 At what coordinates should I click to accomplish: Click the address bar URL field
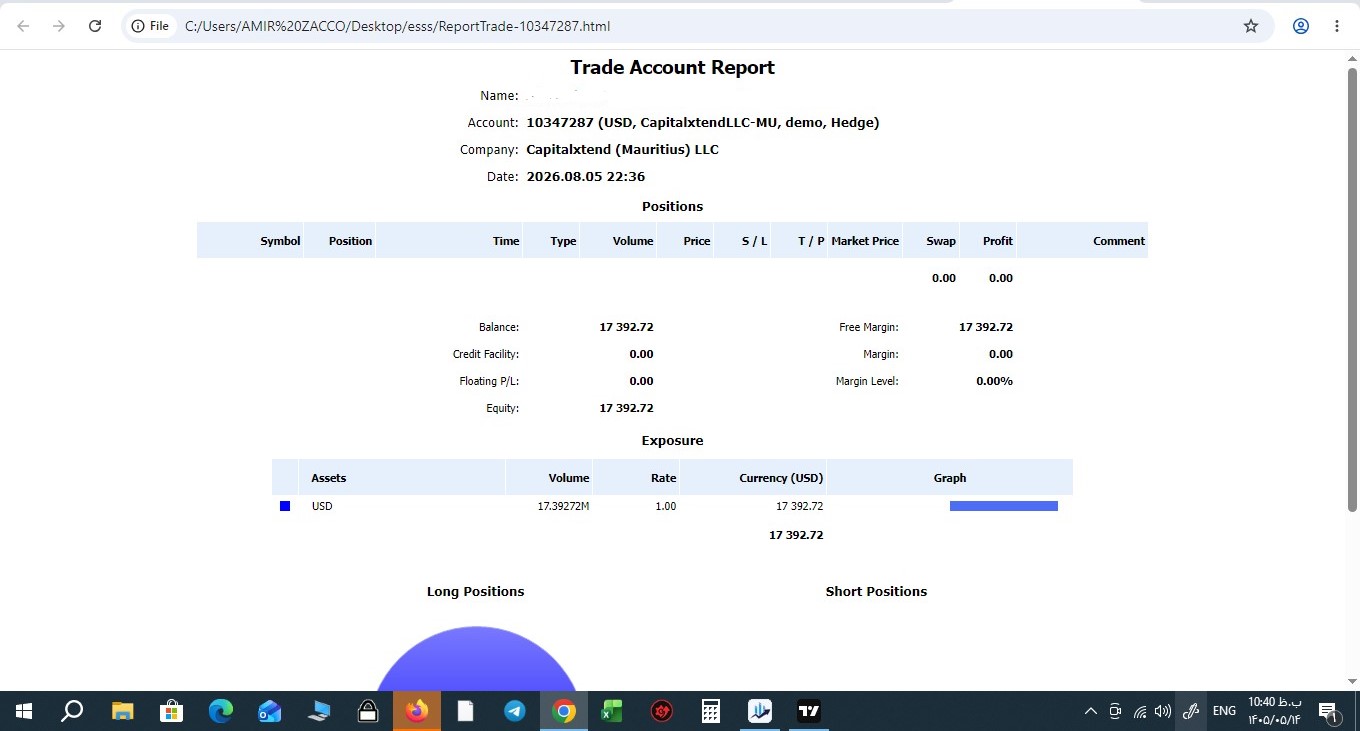[700, 26]
